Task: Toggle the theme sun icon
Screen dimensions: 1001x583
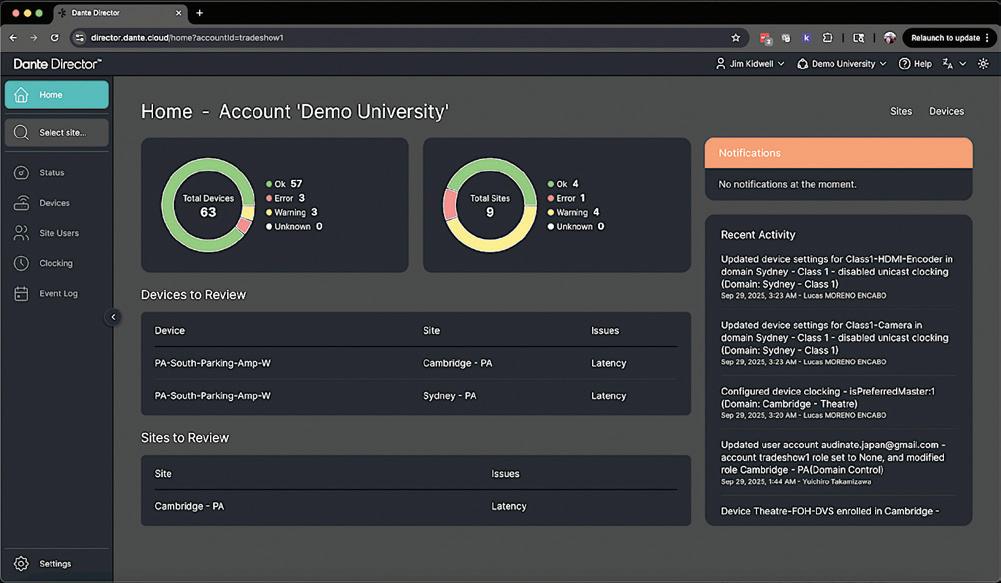Action: pos(983,64)
